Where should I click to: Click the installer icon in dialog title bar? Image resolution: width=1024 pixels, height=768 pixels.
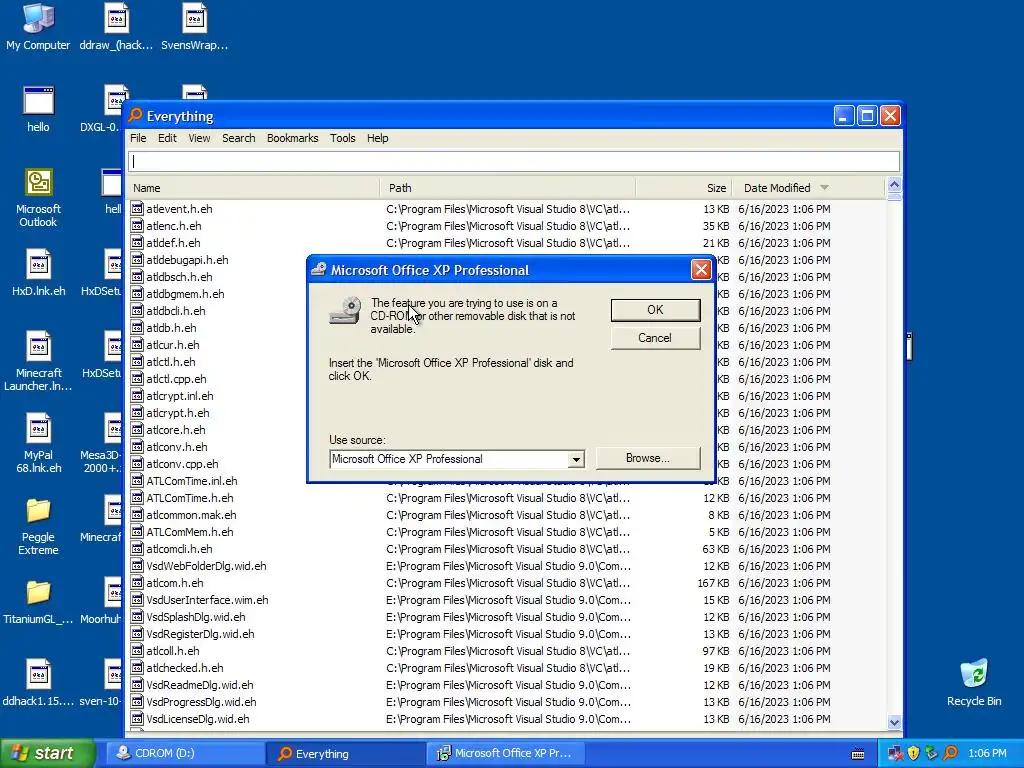pos(319,269)
